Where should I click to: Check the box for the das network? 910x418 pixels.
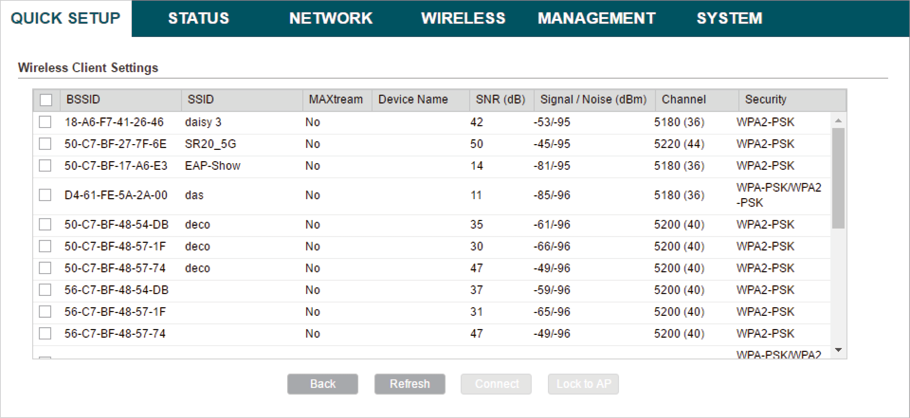pos(45,195)
